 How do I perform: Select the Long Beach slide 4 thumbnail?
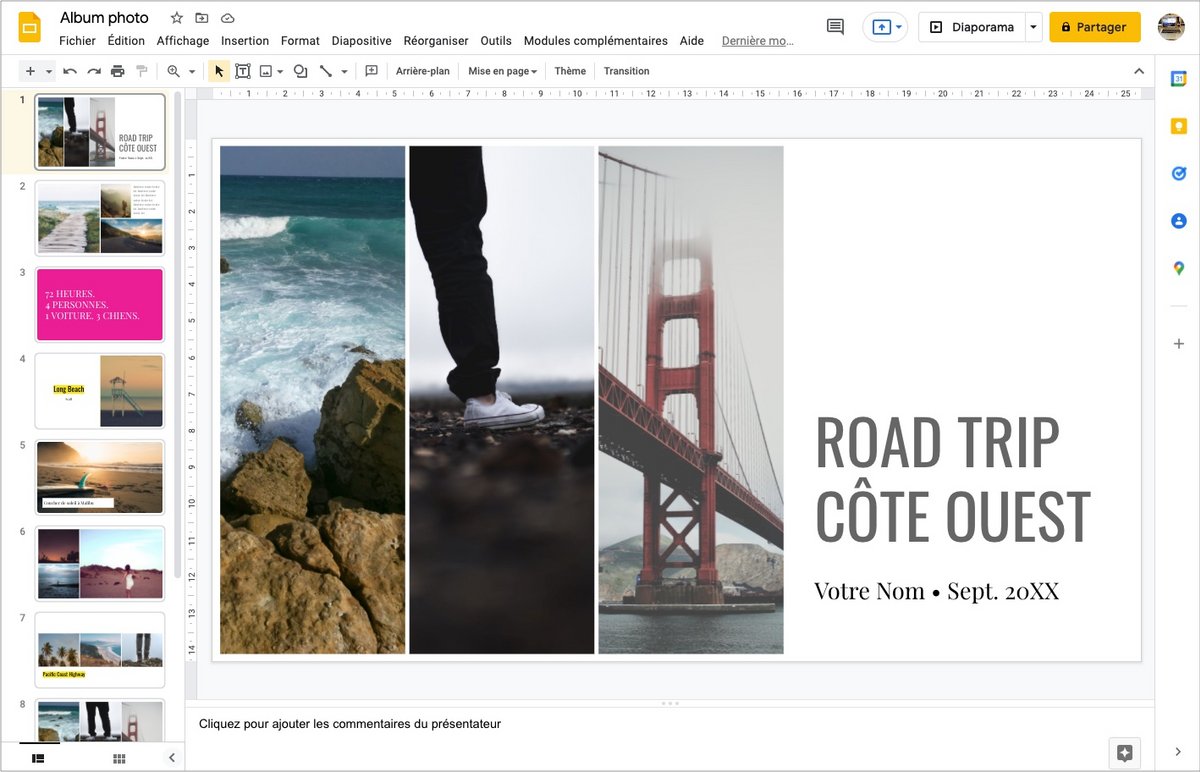100,391
